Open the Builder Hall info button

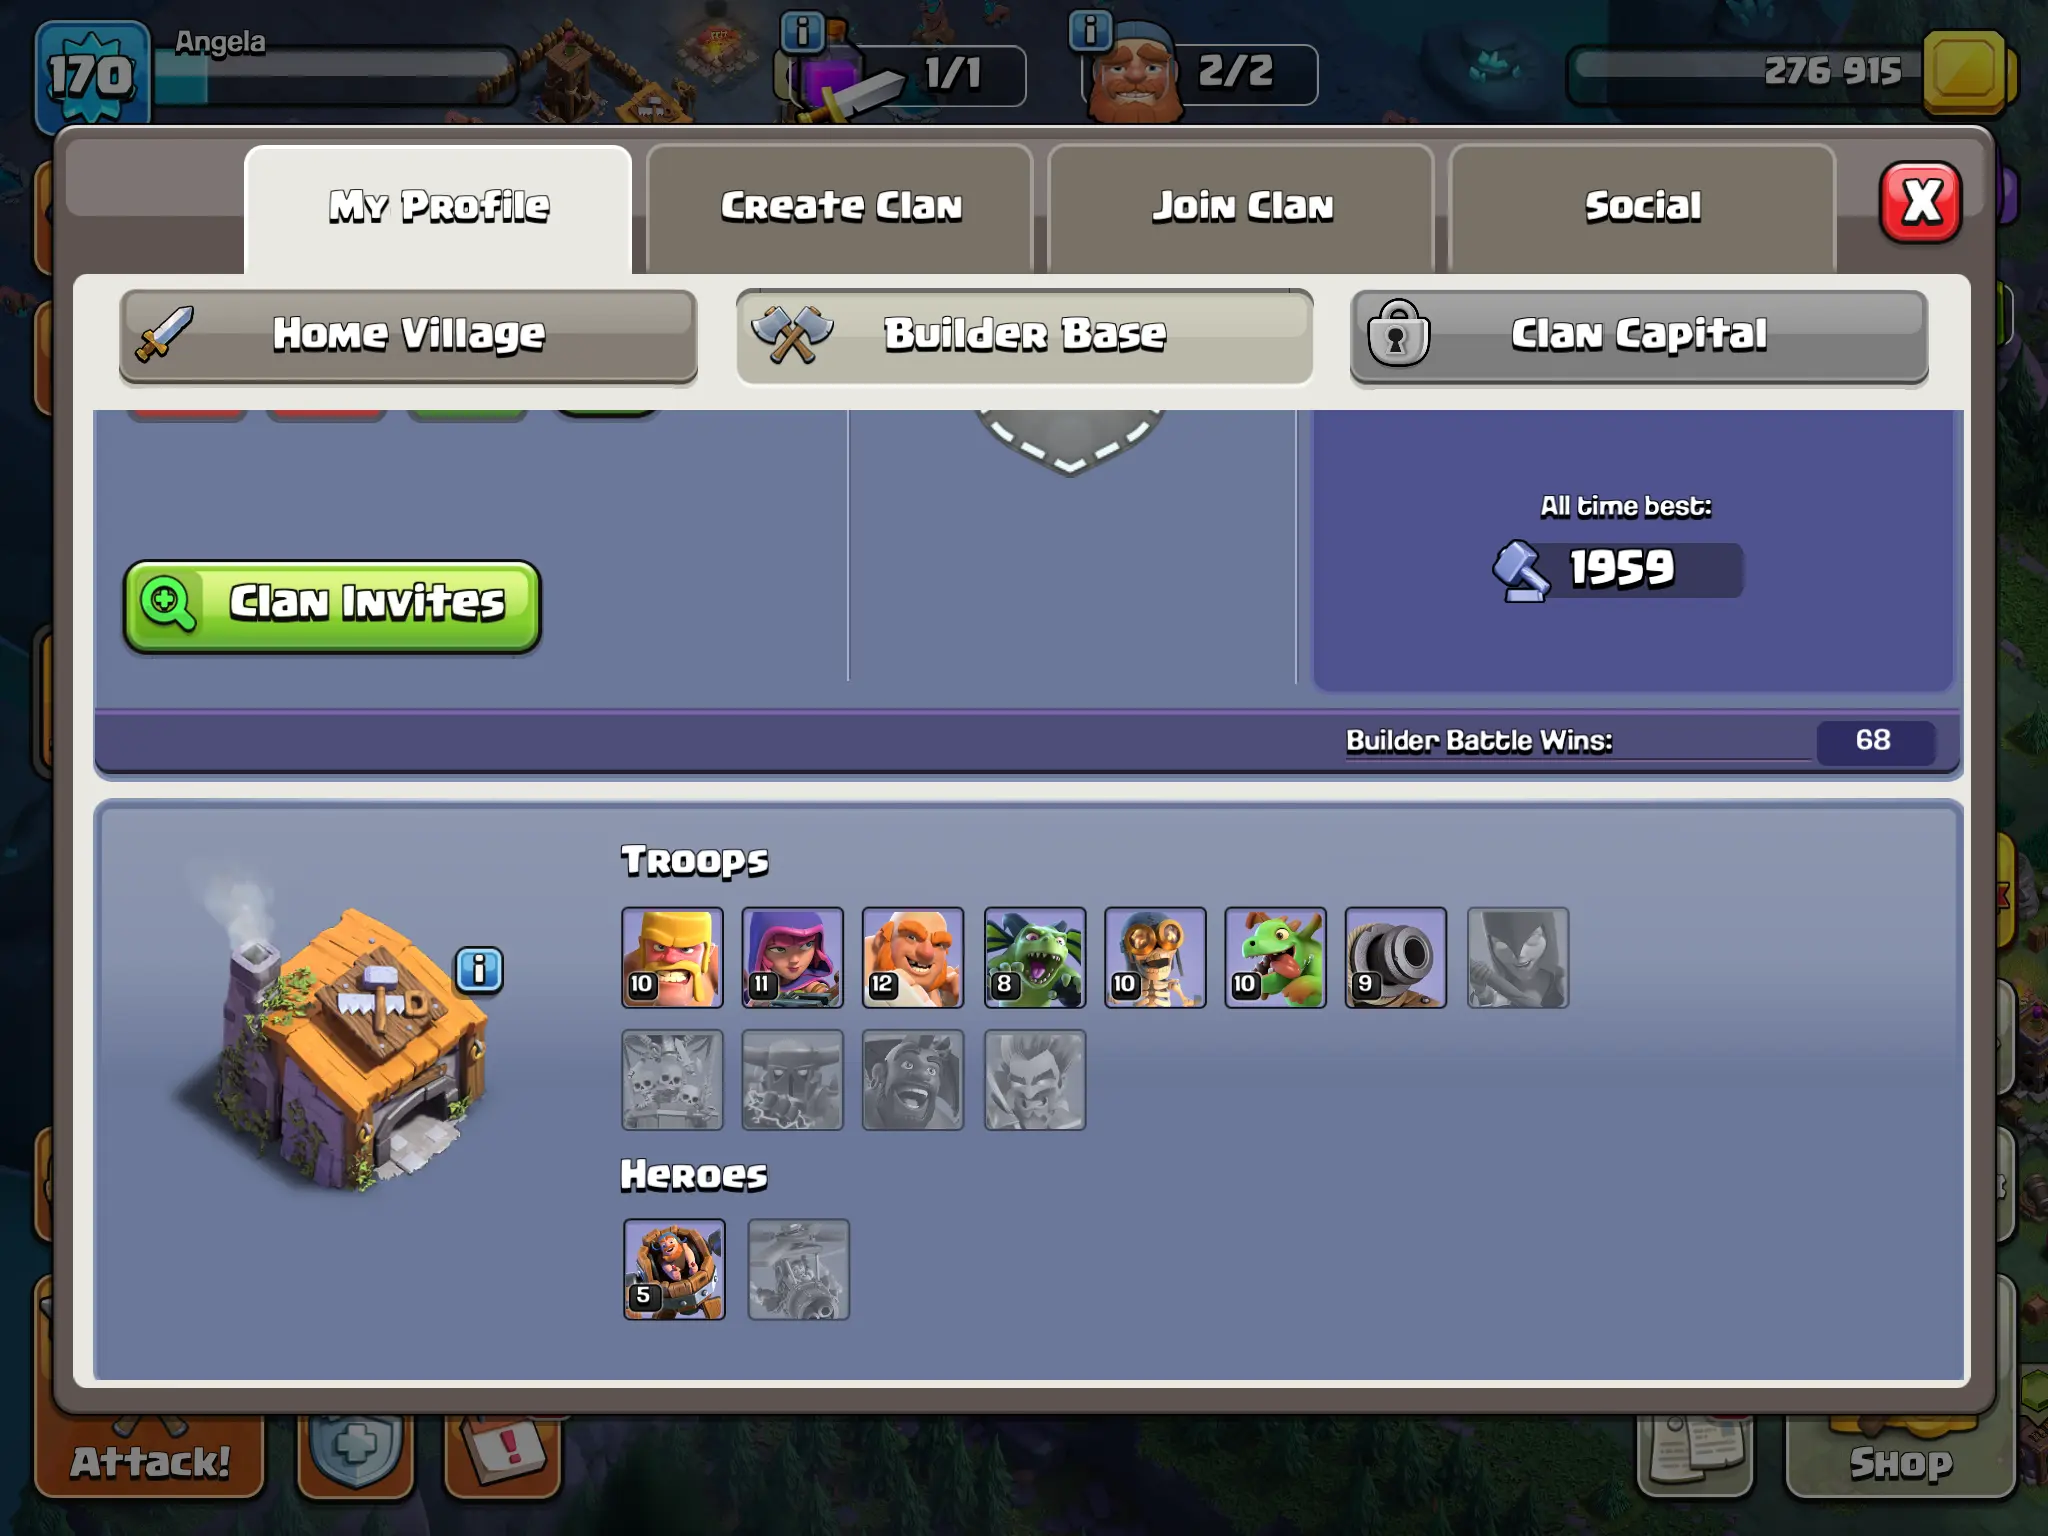pyautogui.click(x=479, y=969)
